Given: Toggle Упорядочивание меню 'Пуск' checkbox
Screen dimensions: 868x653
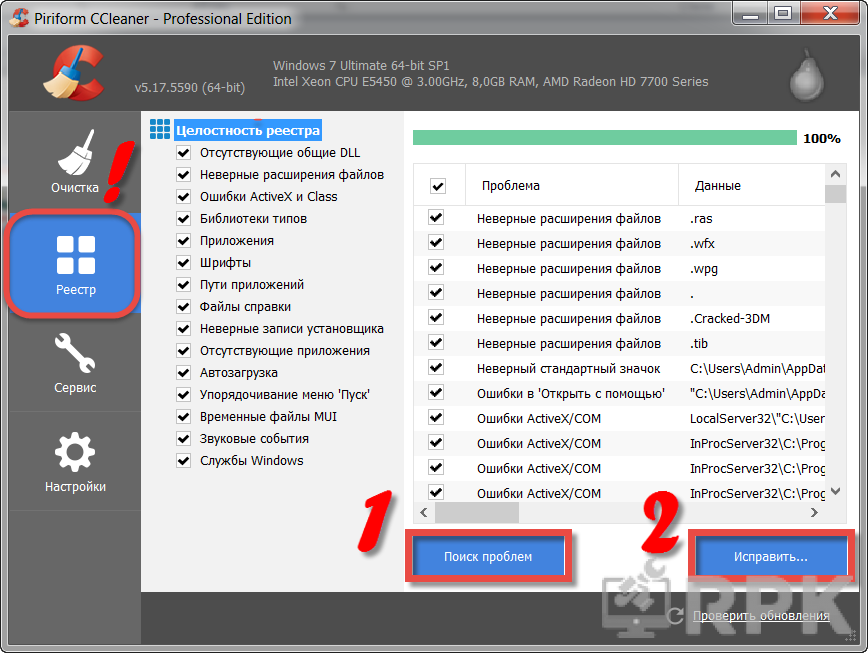Looking at the screenshot, I should tap(183, 395).
